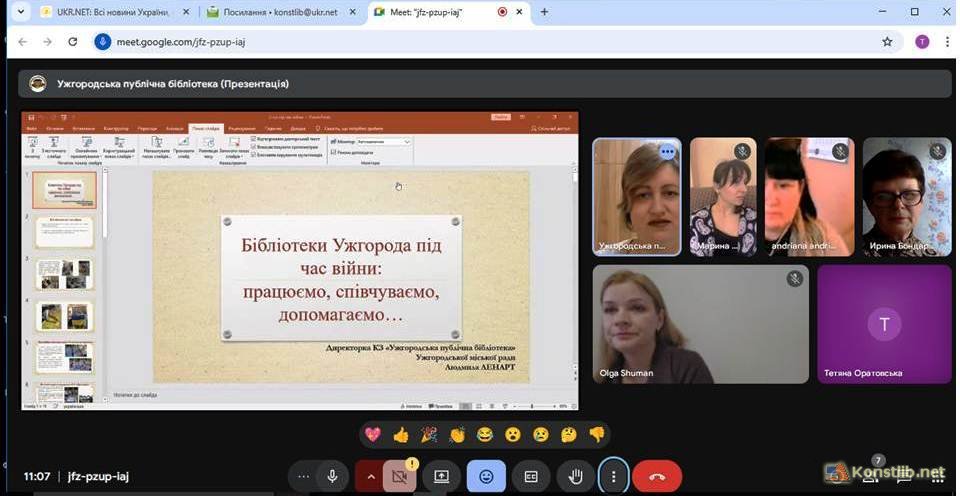Go back to previous page

point(23,42)
